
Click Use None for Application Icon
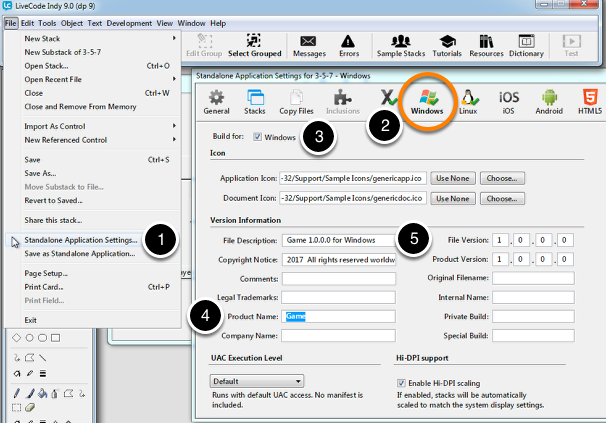[453, 178]
